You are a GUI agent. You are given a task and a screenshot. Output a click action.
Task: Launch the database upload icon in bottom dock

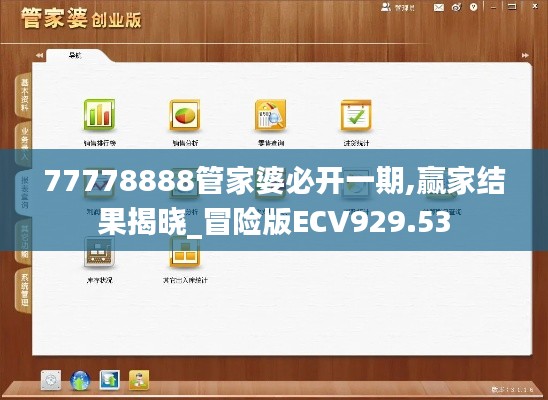pos(109,380)
